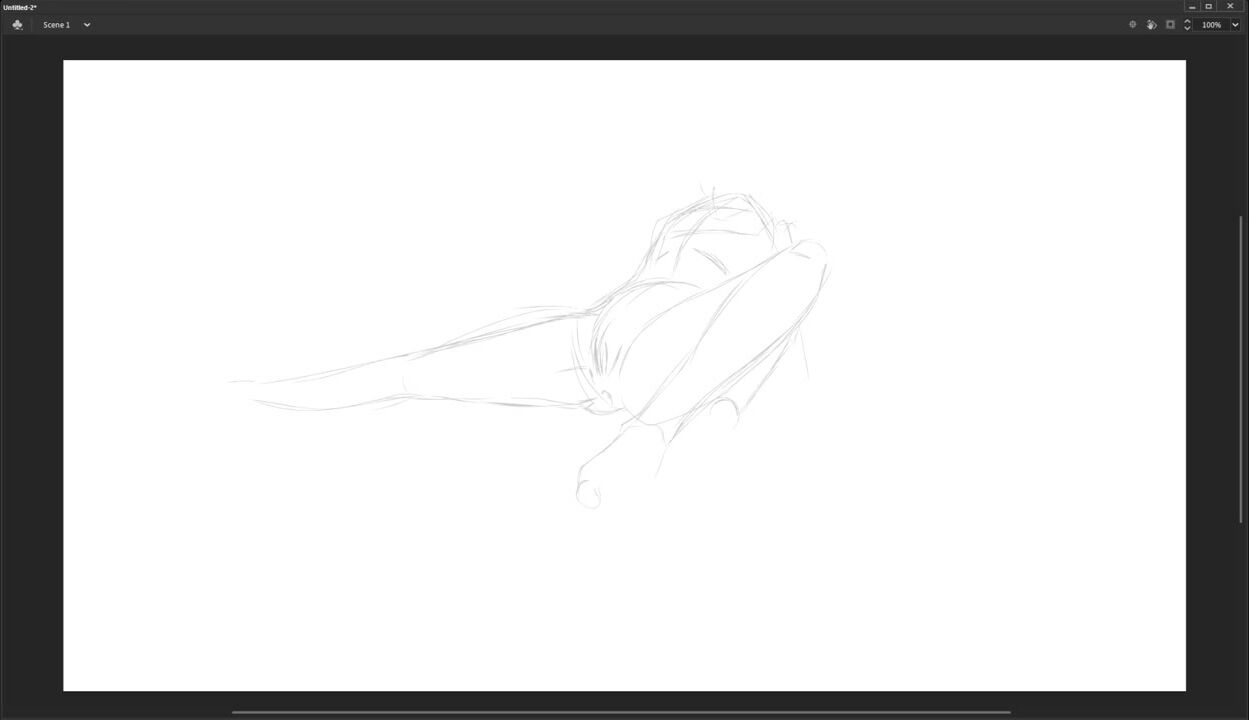This screenshot has width=1249, height=720.
Task: Select the Untitled-2 document tab
Action: (x=20, y=7)
